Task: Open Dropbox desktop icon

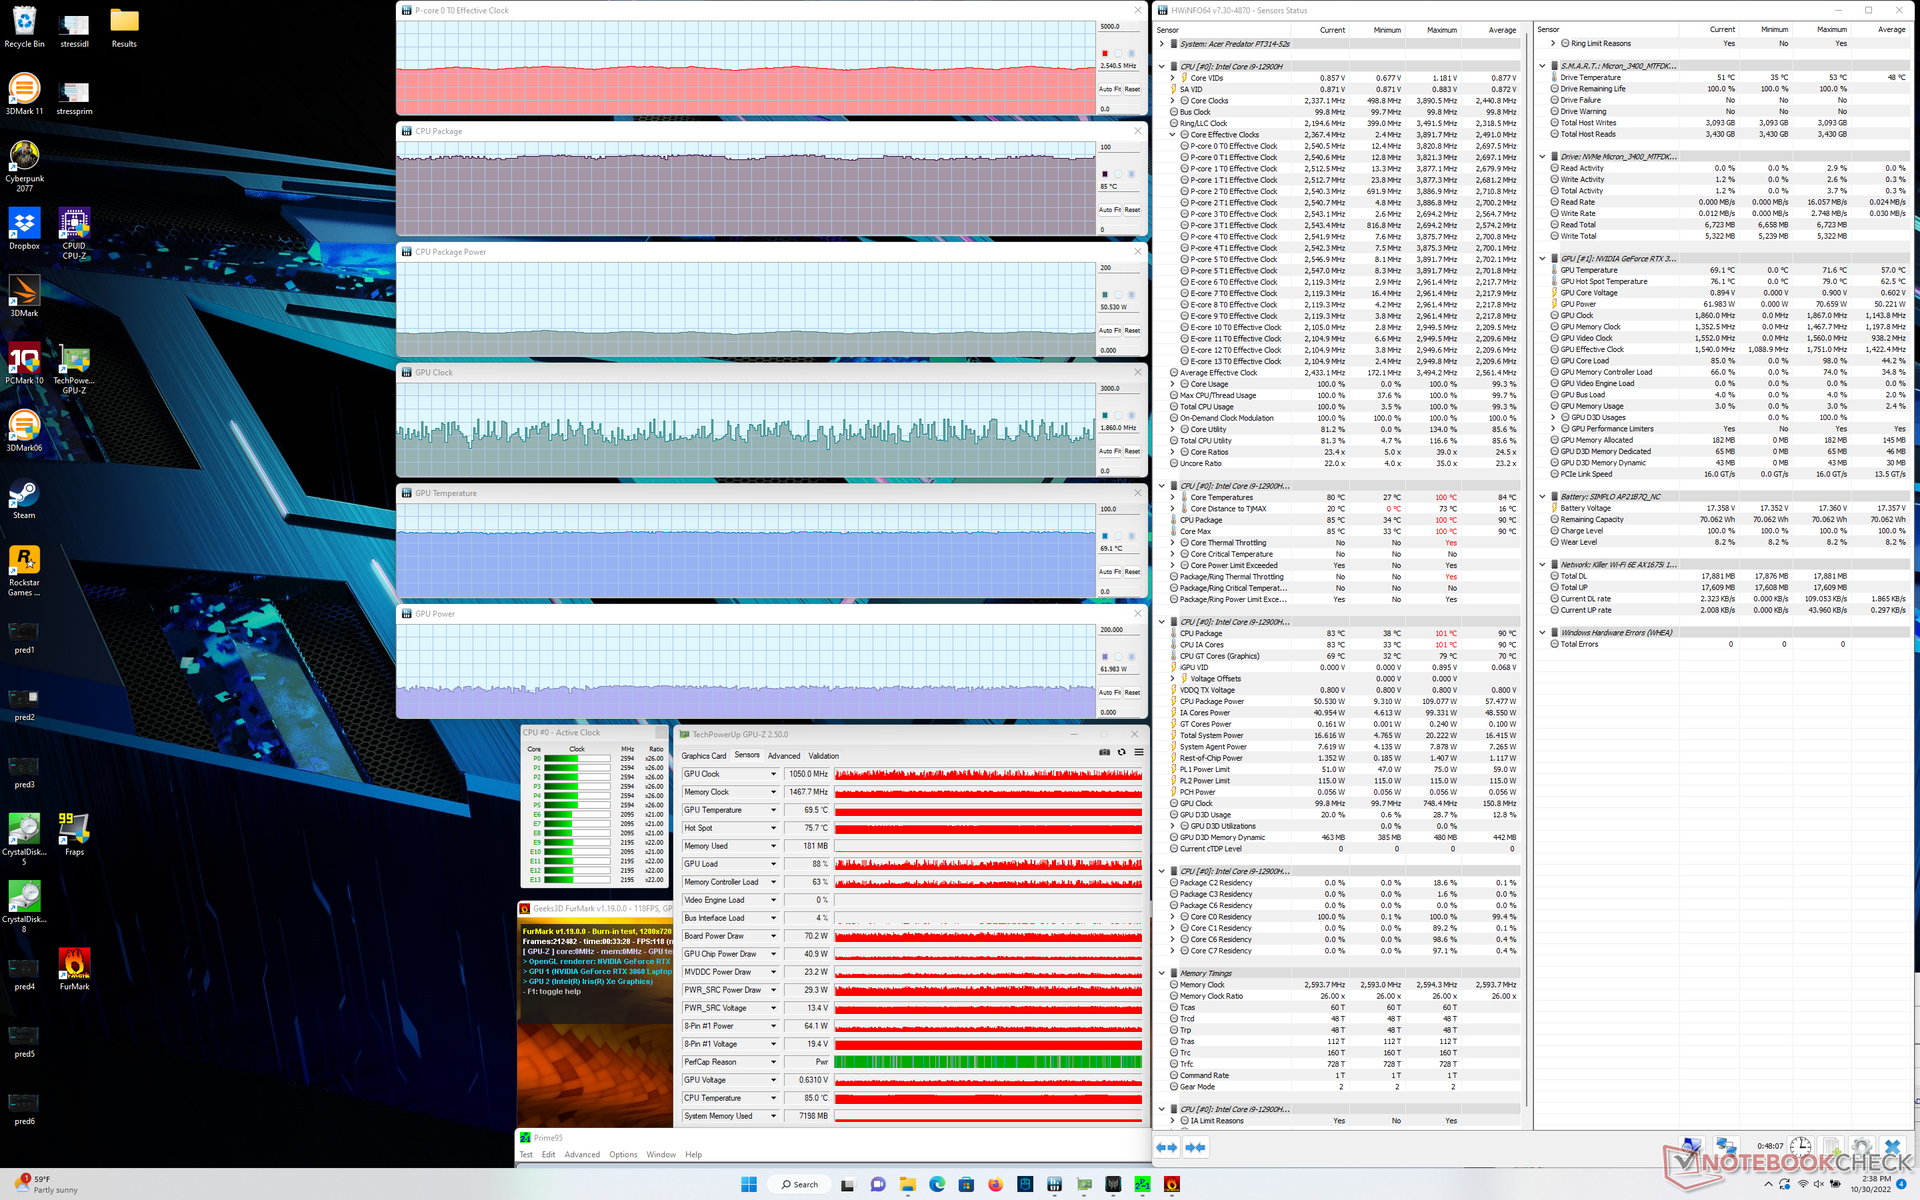Action: tap(24, 229)
